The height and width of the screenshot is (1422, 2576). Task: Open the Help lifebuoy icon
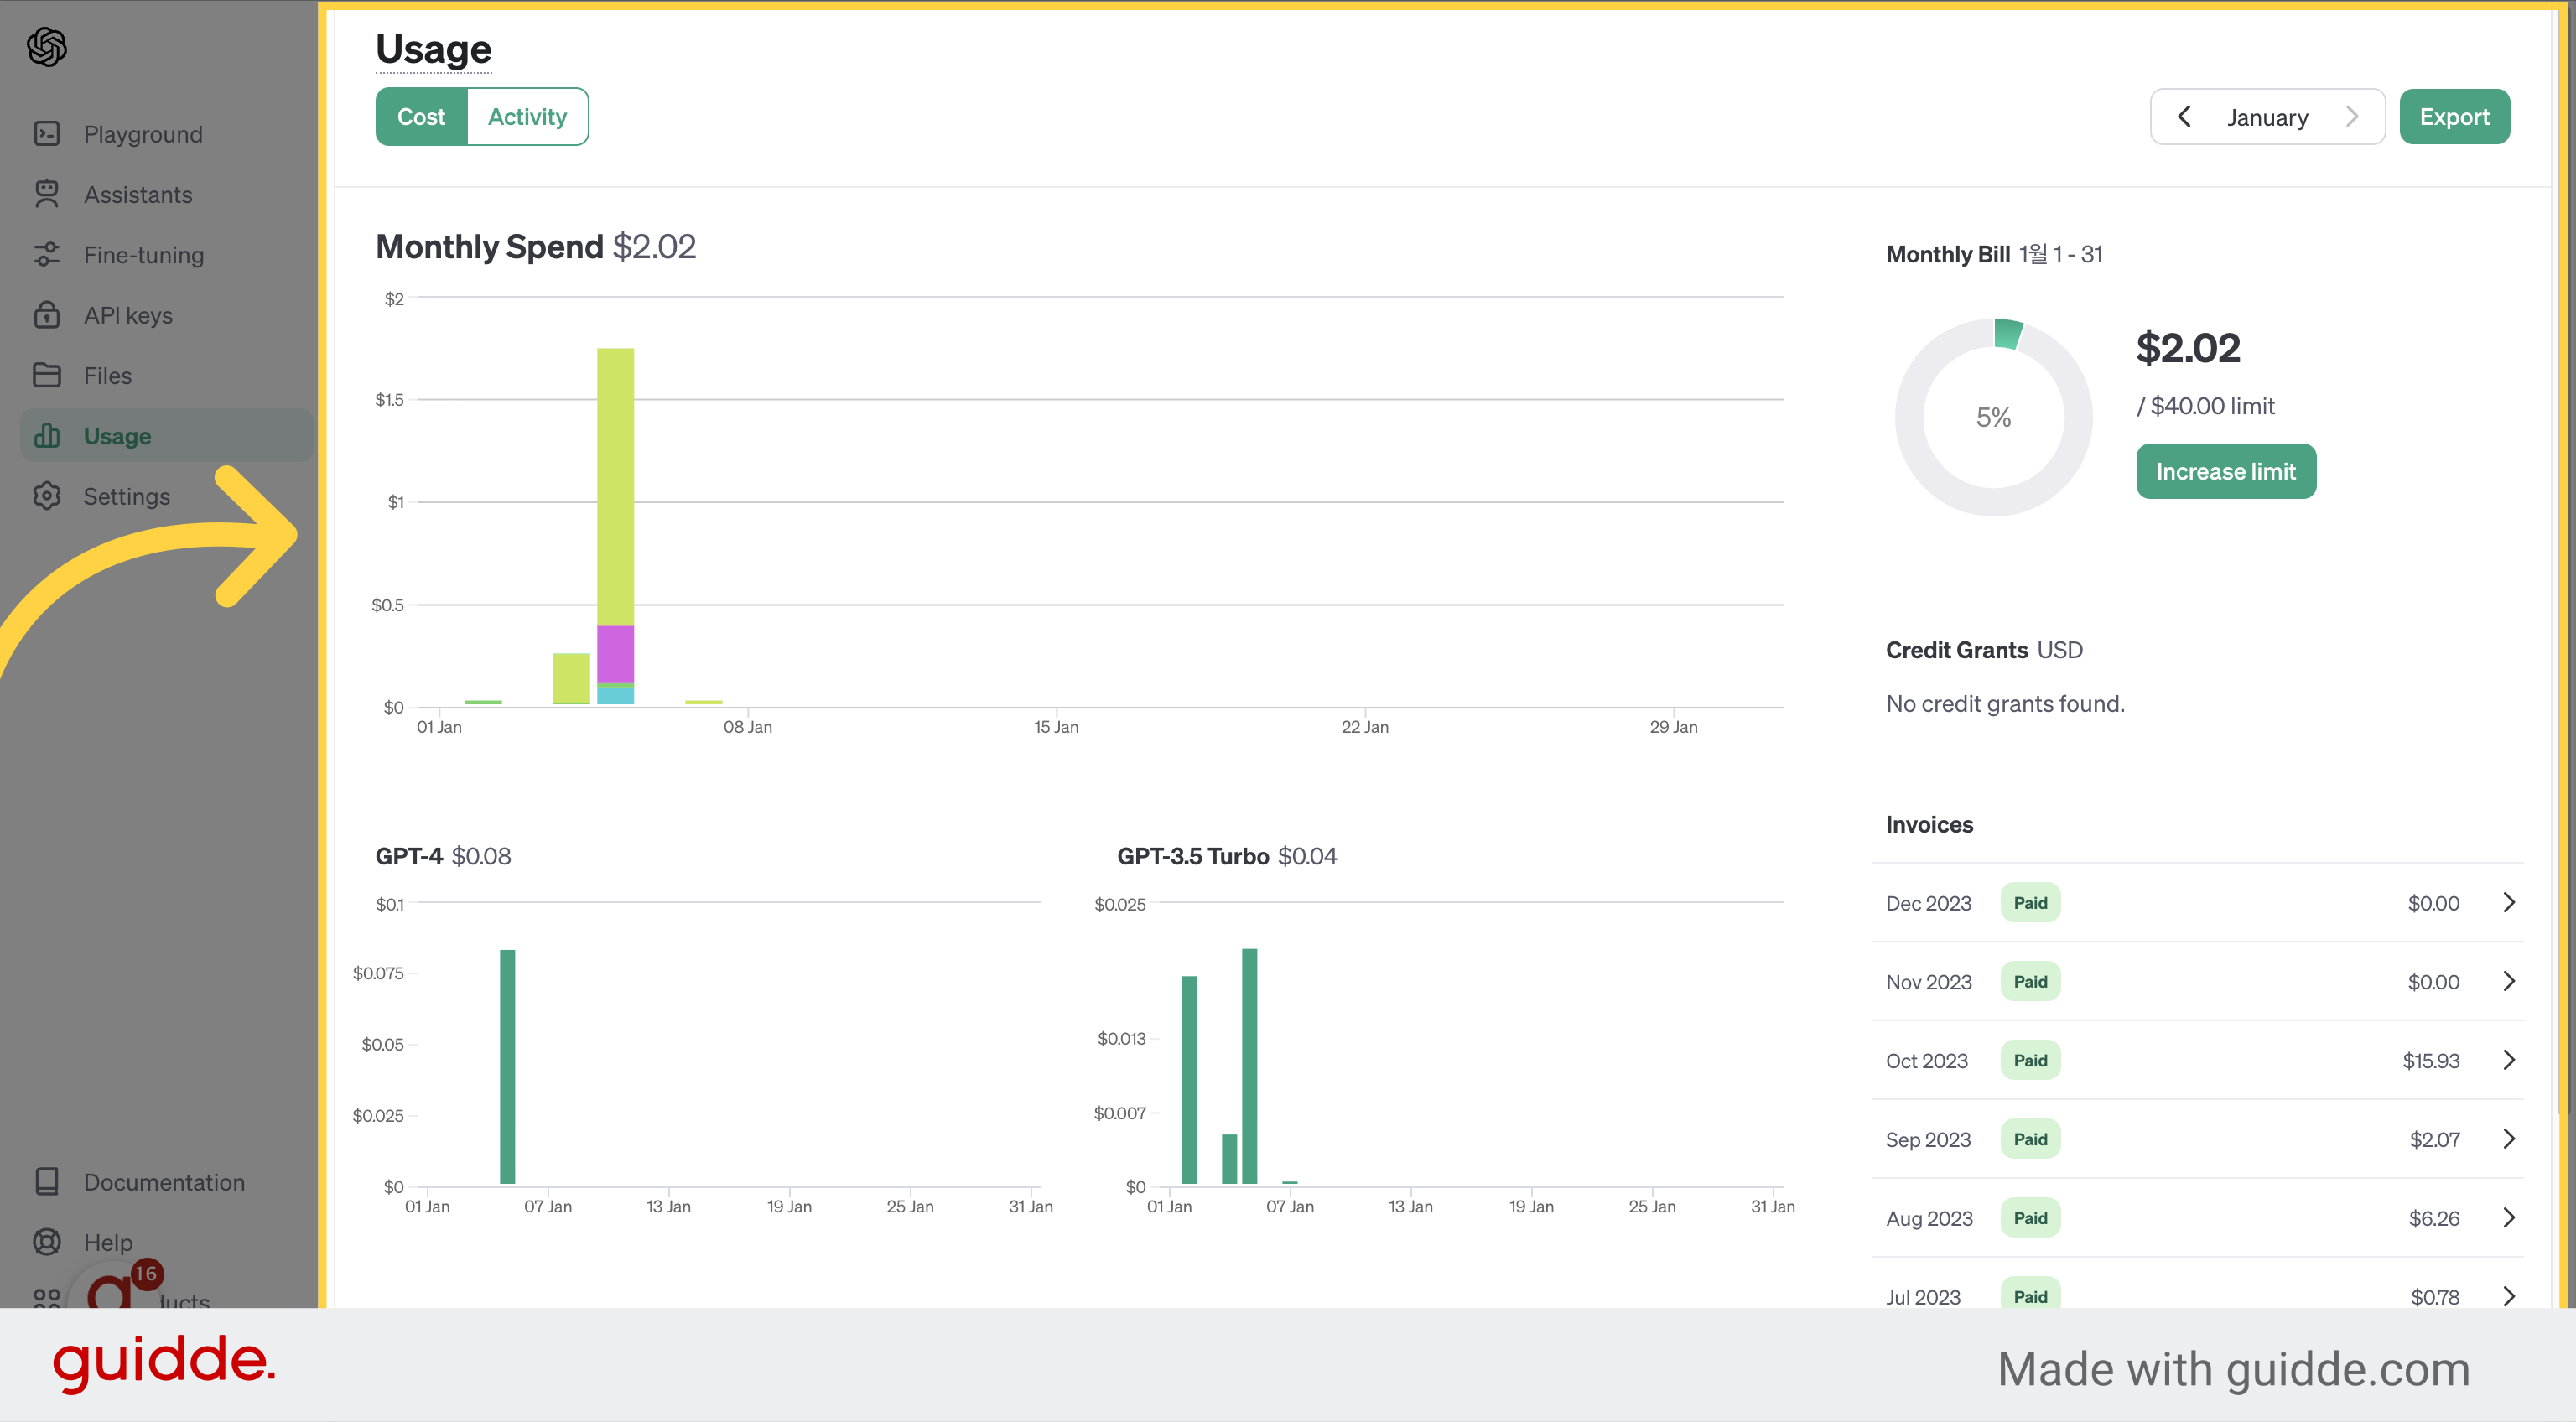coord(47,1242)
